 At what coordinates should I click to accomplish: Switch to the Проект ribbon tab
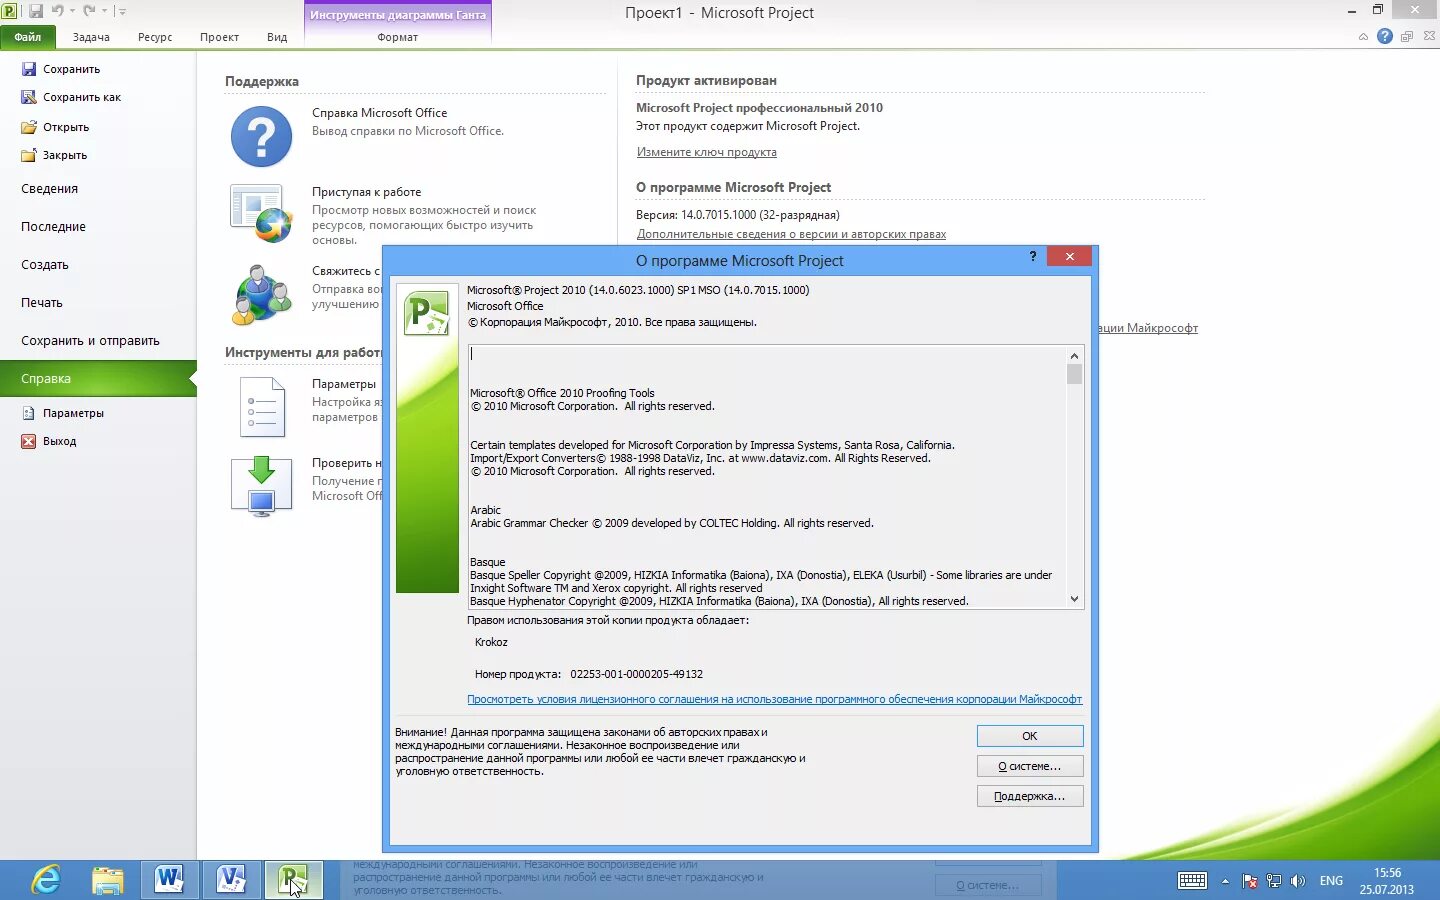[219, 37]
